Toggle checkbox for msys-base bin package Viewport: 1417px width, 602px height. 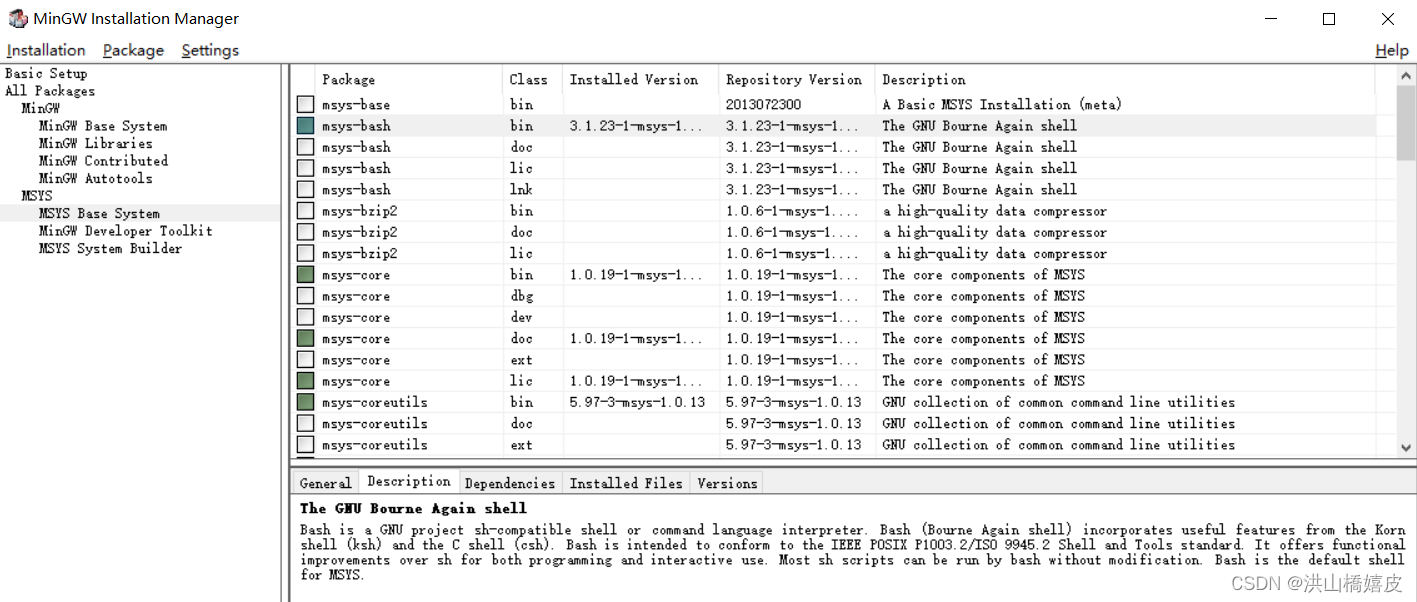pyautogui.click(x=305, y=104)
